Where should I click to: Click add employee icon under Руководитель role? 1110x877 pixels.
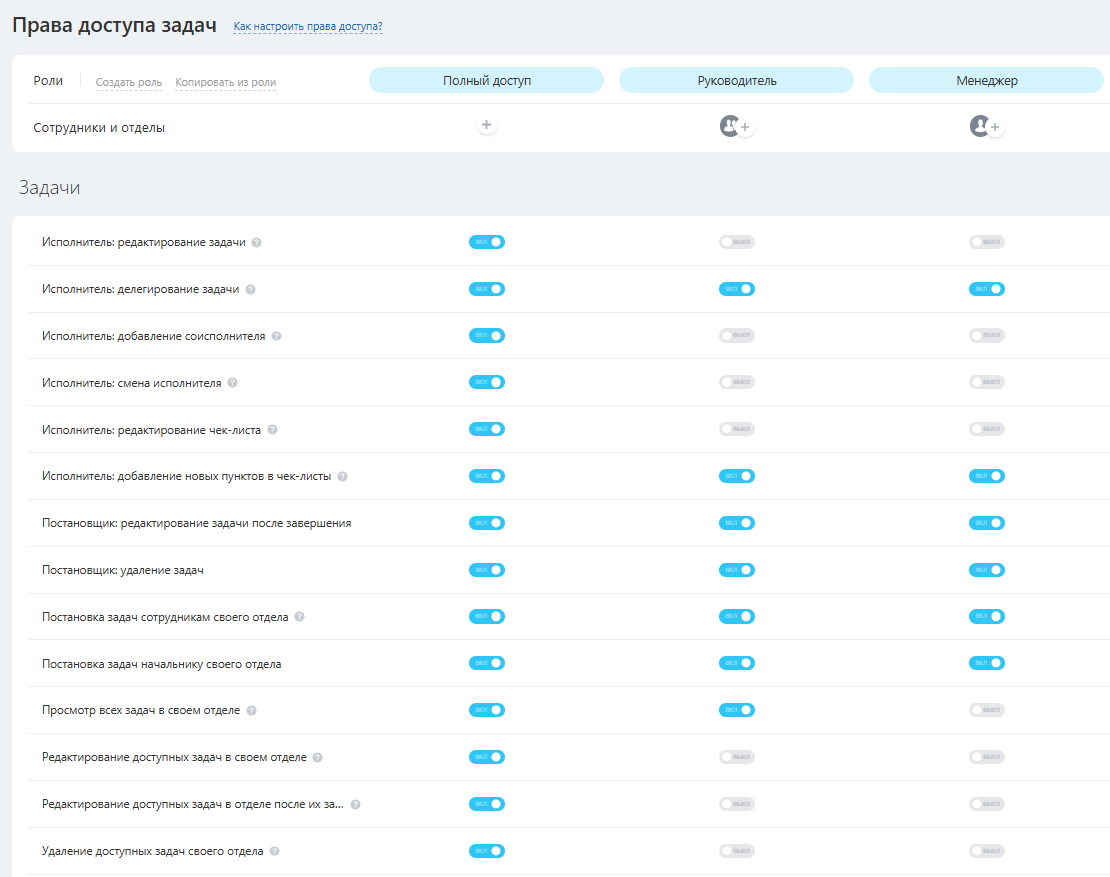click(744, 128)
